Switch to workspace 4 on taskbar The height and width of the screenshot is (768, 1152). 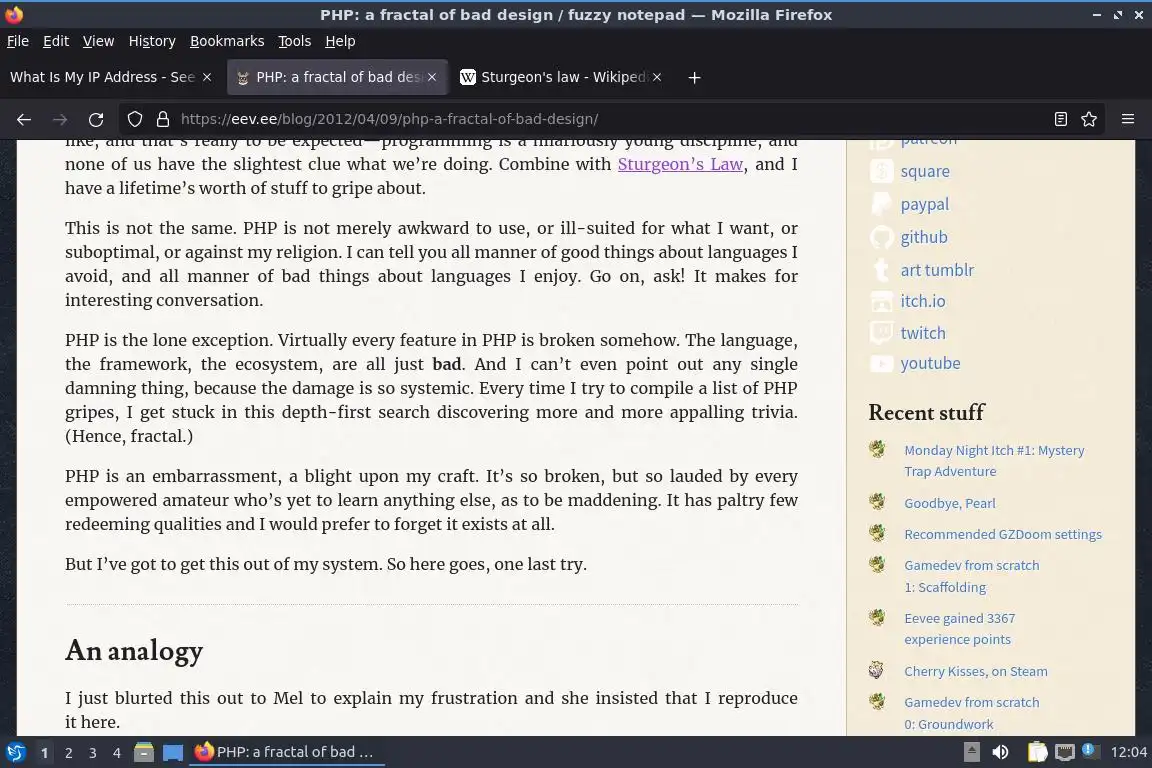[117, 753]
